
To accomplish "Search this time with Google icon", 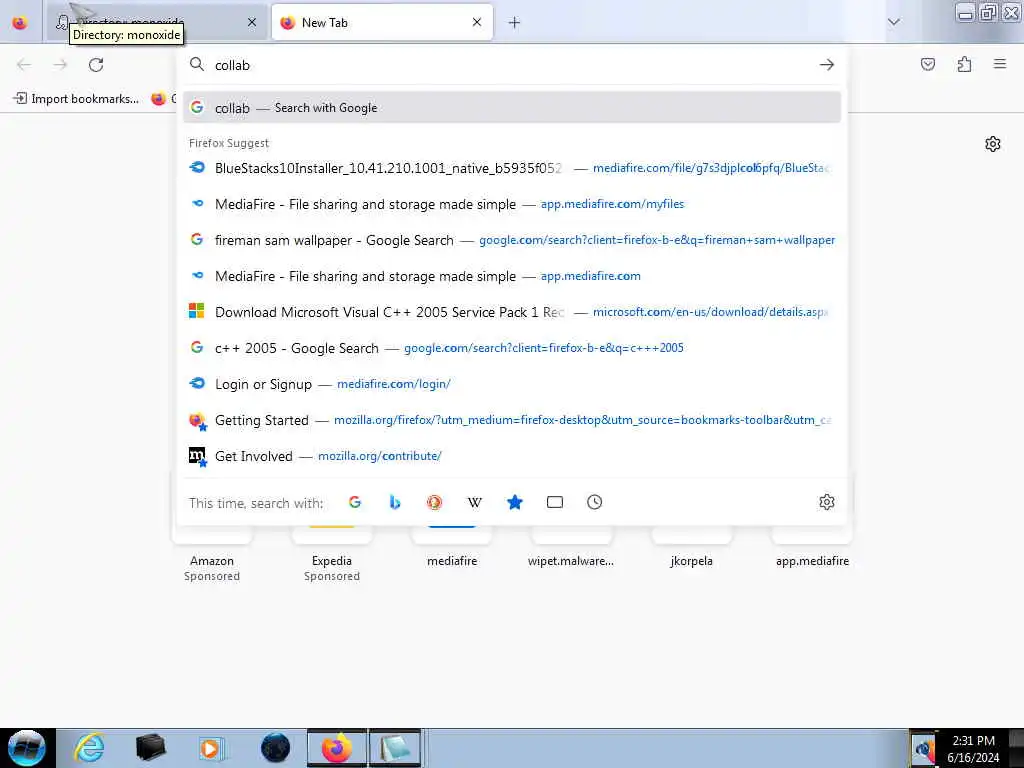I will coord(355,502).
